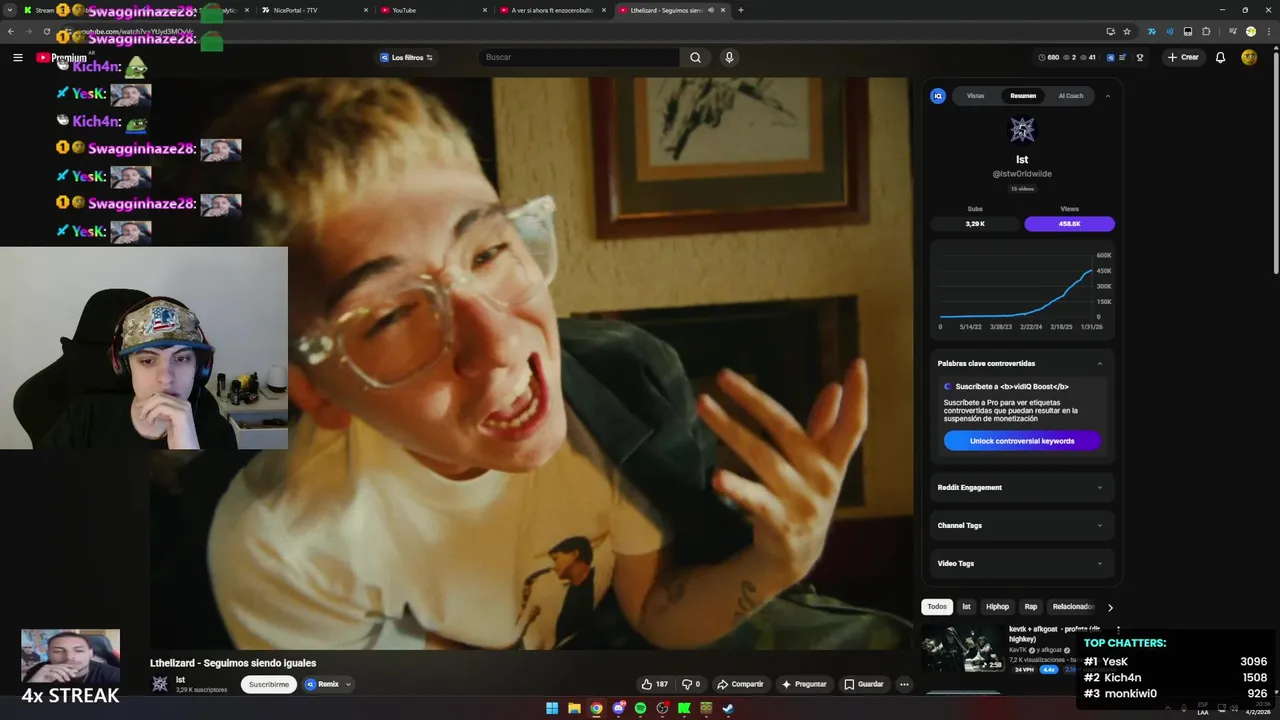Viewport: 1280px width, 720px height.
Task: Open File Explorer from the taskbar
Action: pos(574,708)
